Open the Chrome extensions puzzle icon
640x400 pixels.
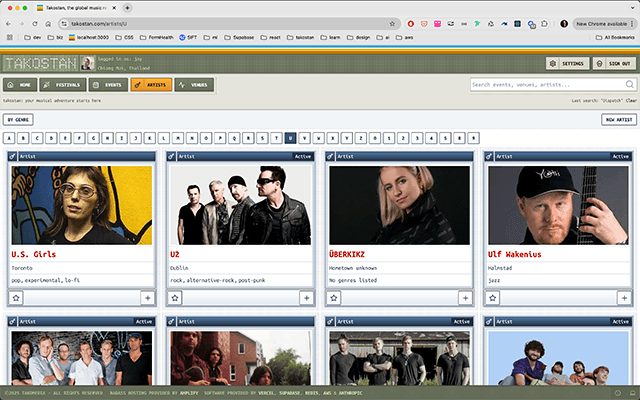pyautogui.click(x=544, y=24)
